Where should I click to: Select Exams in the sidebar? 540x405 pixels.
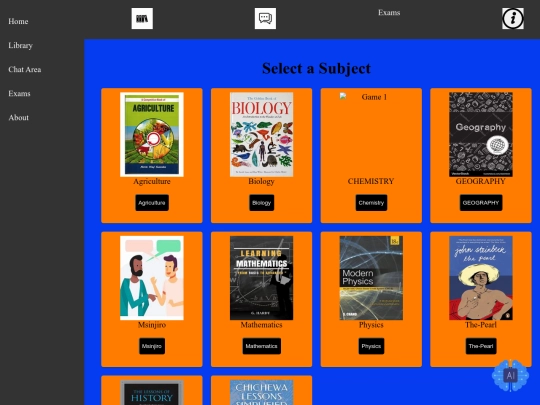coord(19,94)
